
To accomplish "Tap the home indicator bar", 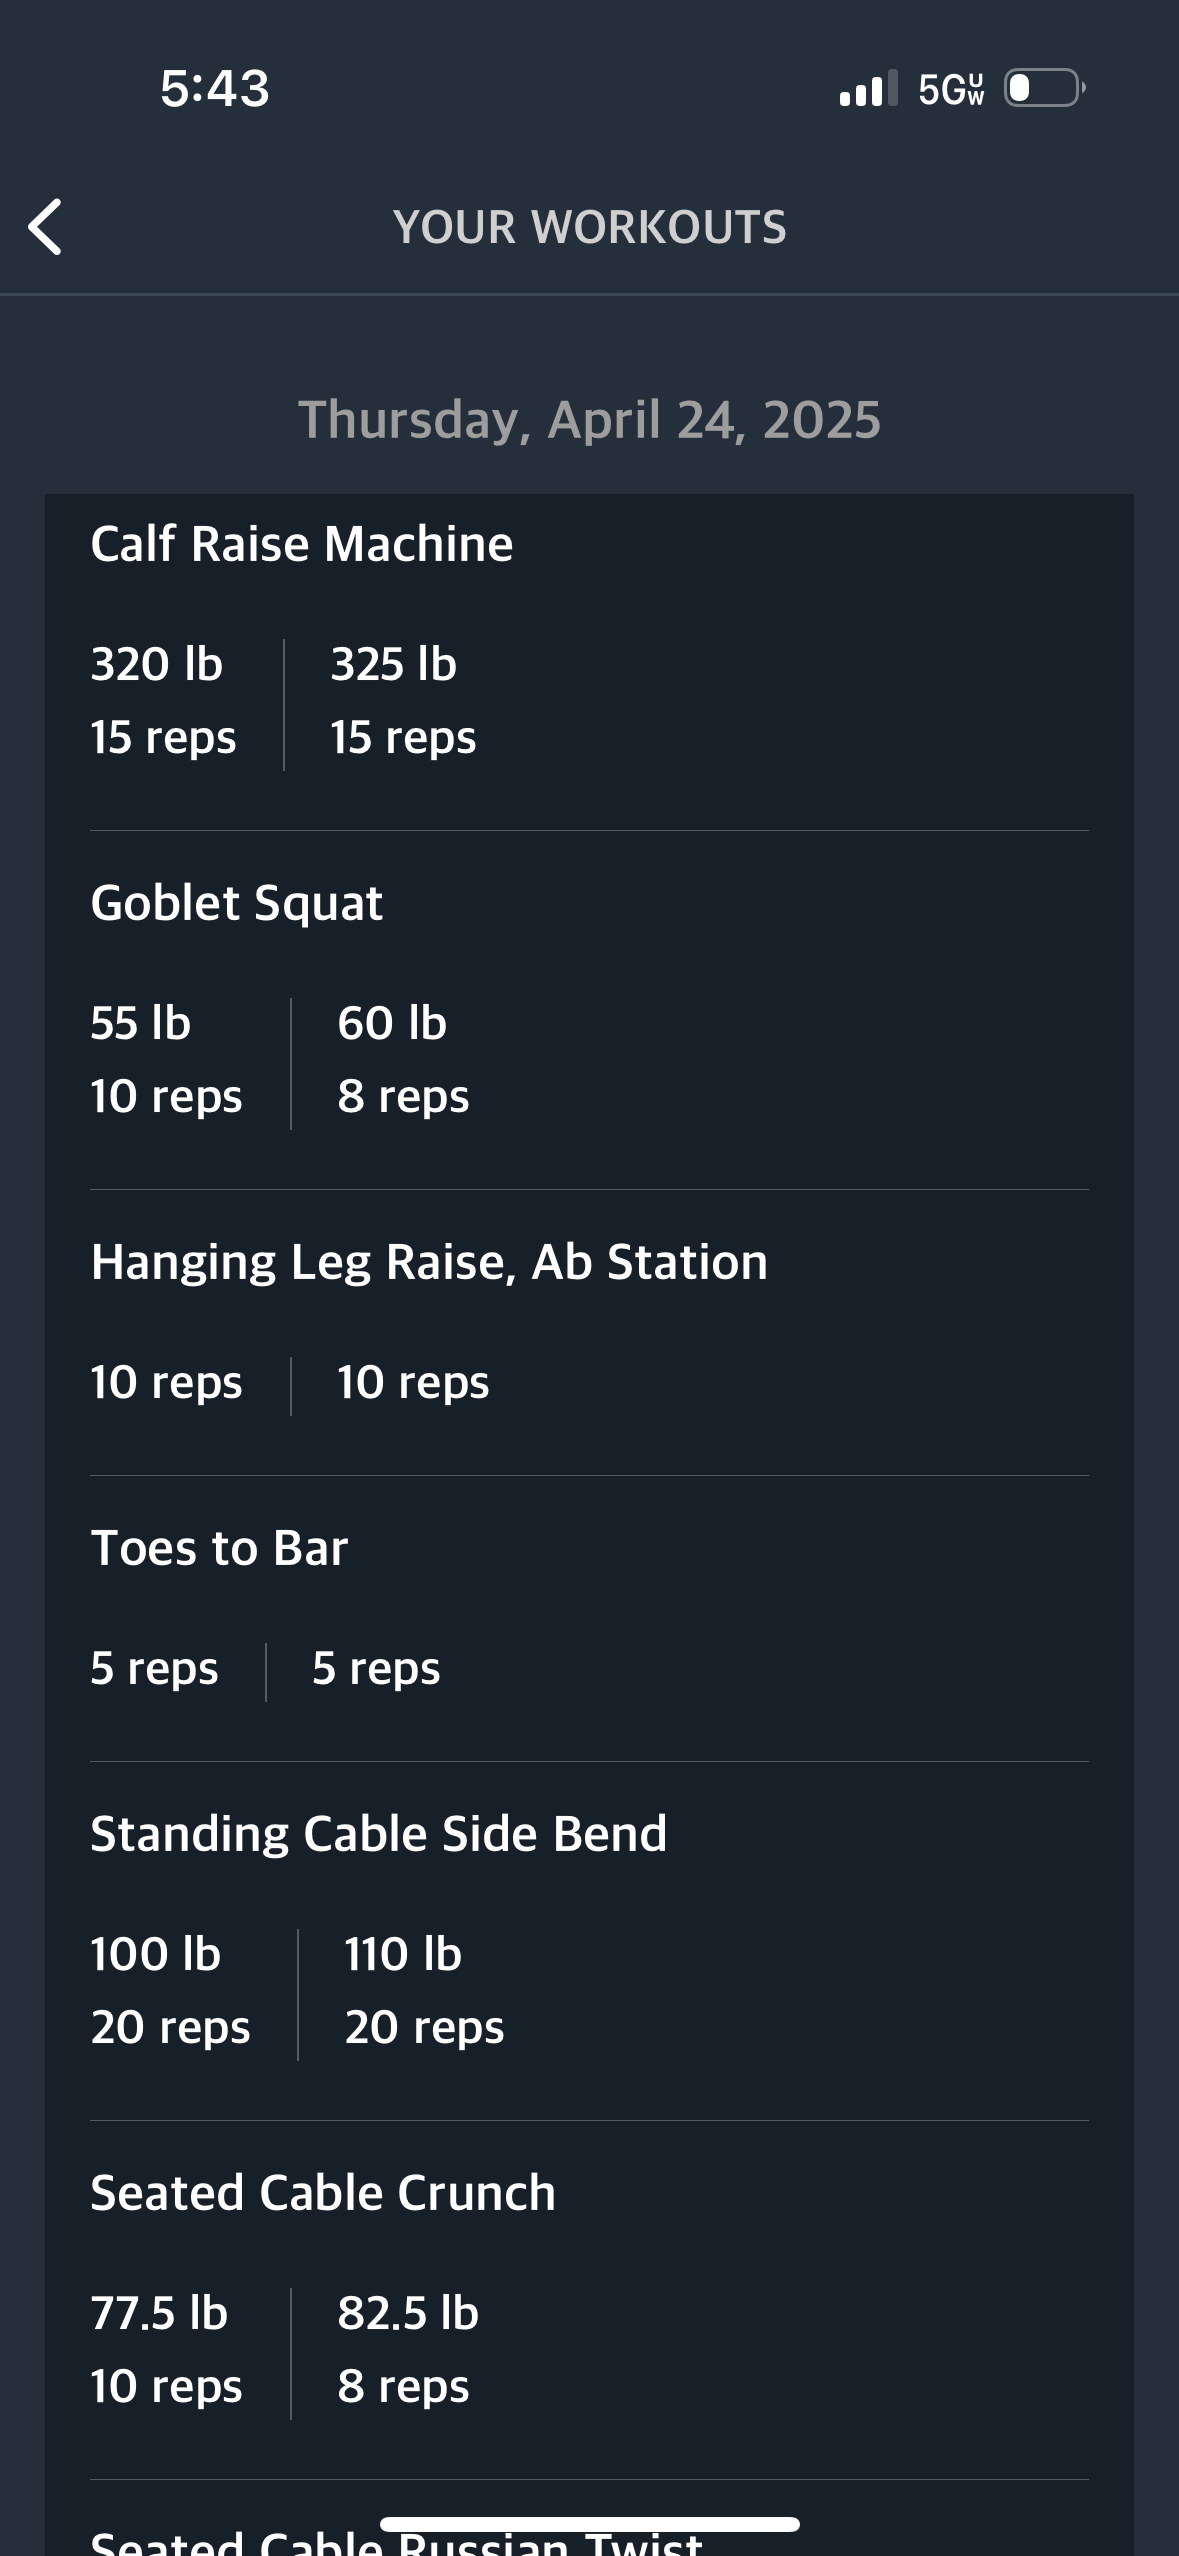I will (x=590, y=2524).
